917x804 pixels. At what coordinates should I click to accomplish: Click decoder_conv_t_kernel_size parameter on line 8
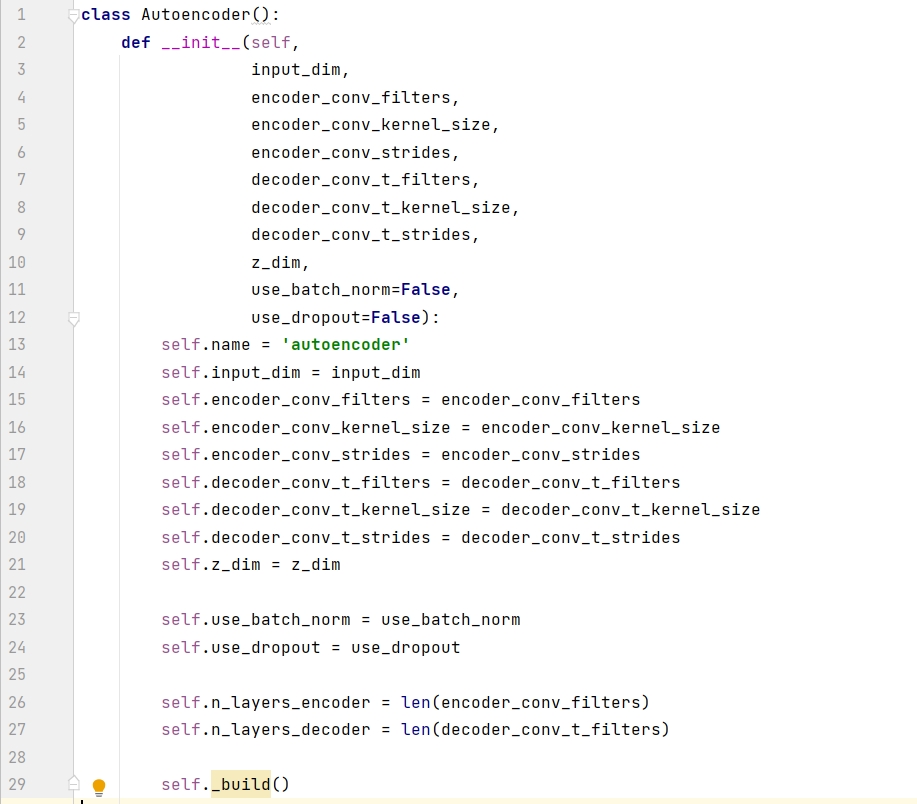pyautogui.click(x=381, y=208)
